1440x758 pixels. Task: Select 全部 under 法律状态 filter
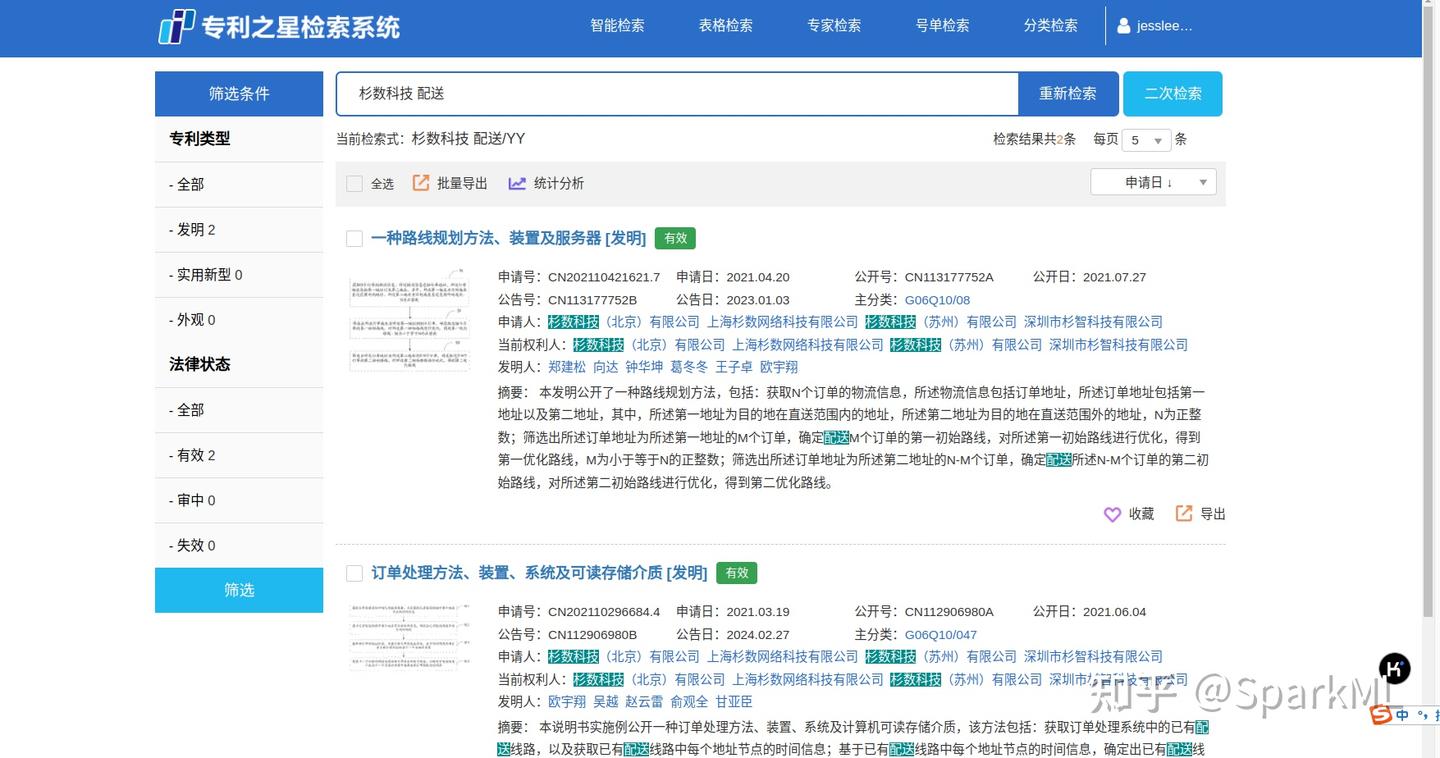click(239, 410)
